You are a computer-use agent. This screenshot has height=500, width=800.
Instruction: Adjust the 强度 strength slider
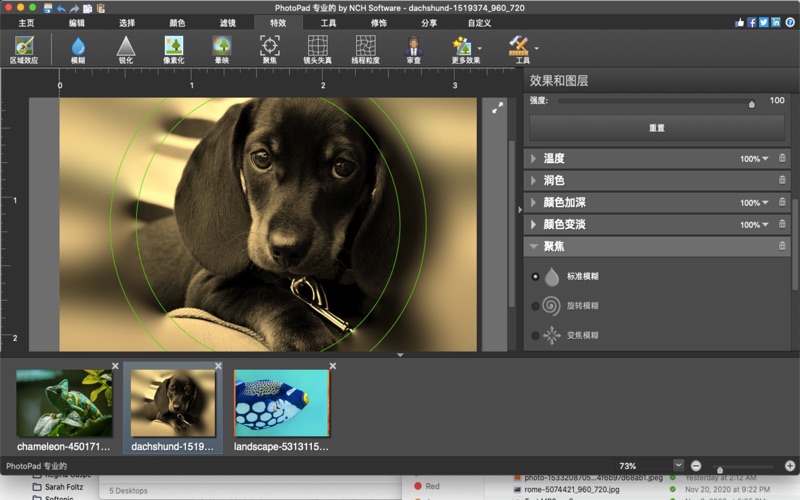tap(752, 103)
